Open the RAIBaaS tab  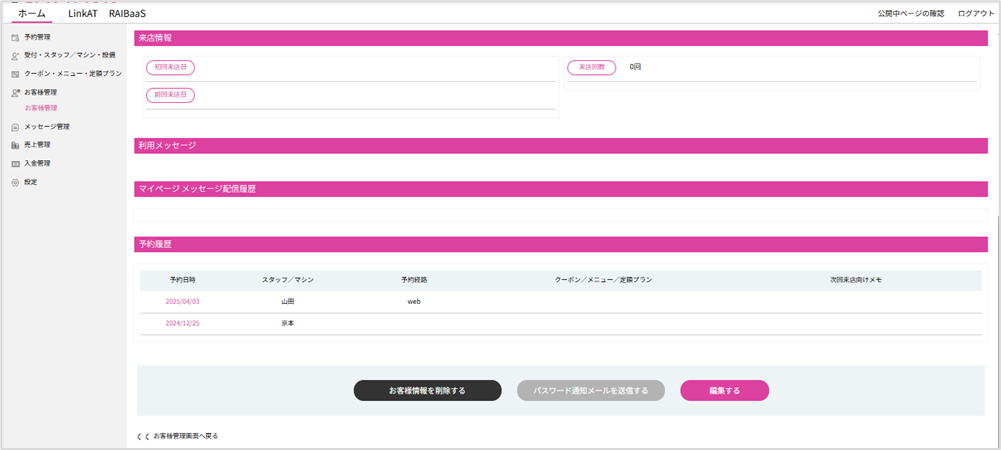[127, 13]
